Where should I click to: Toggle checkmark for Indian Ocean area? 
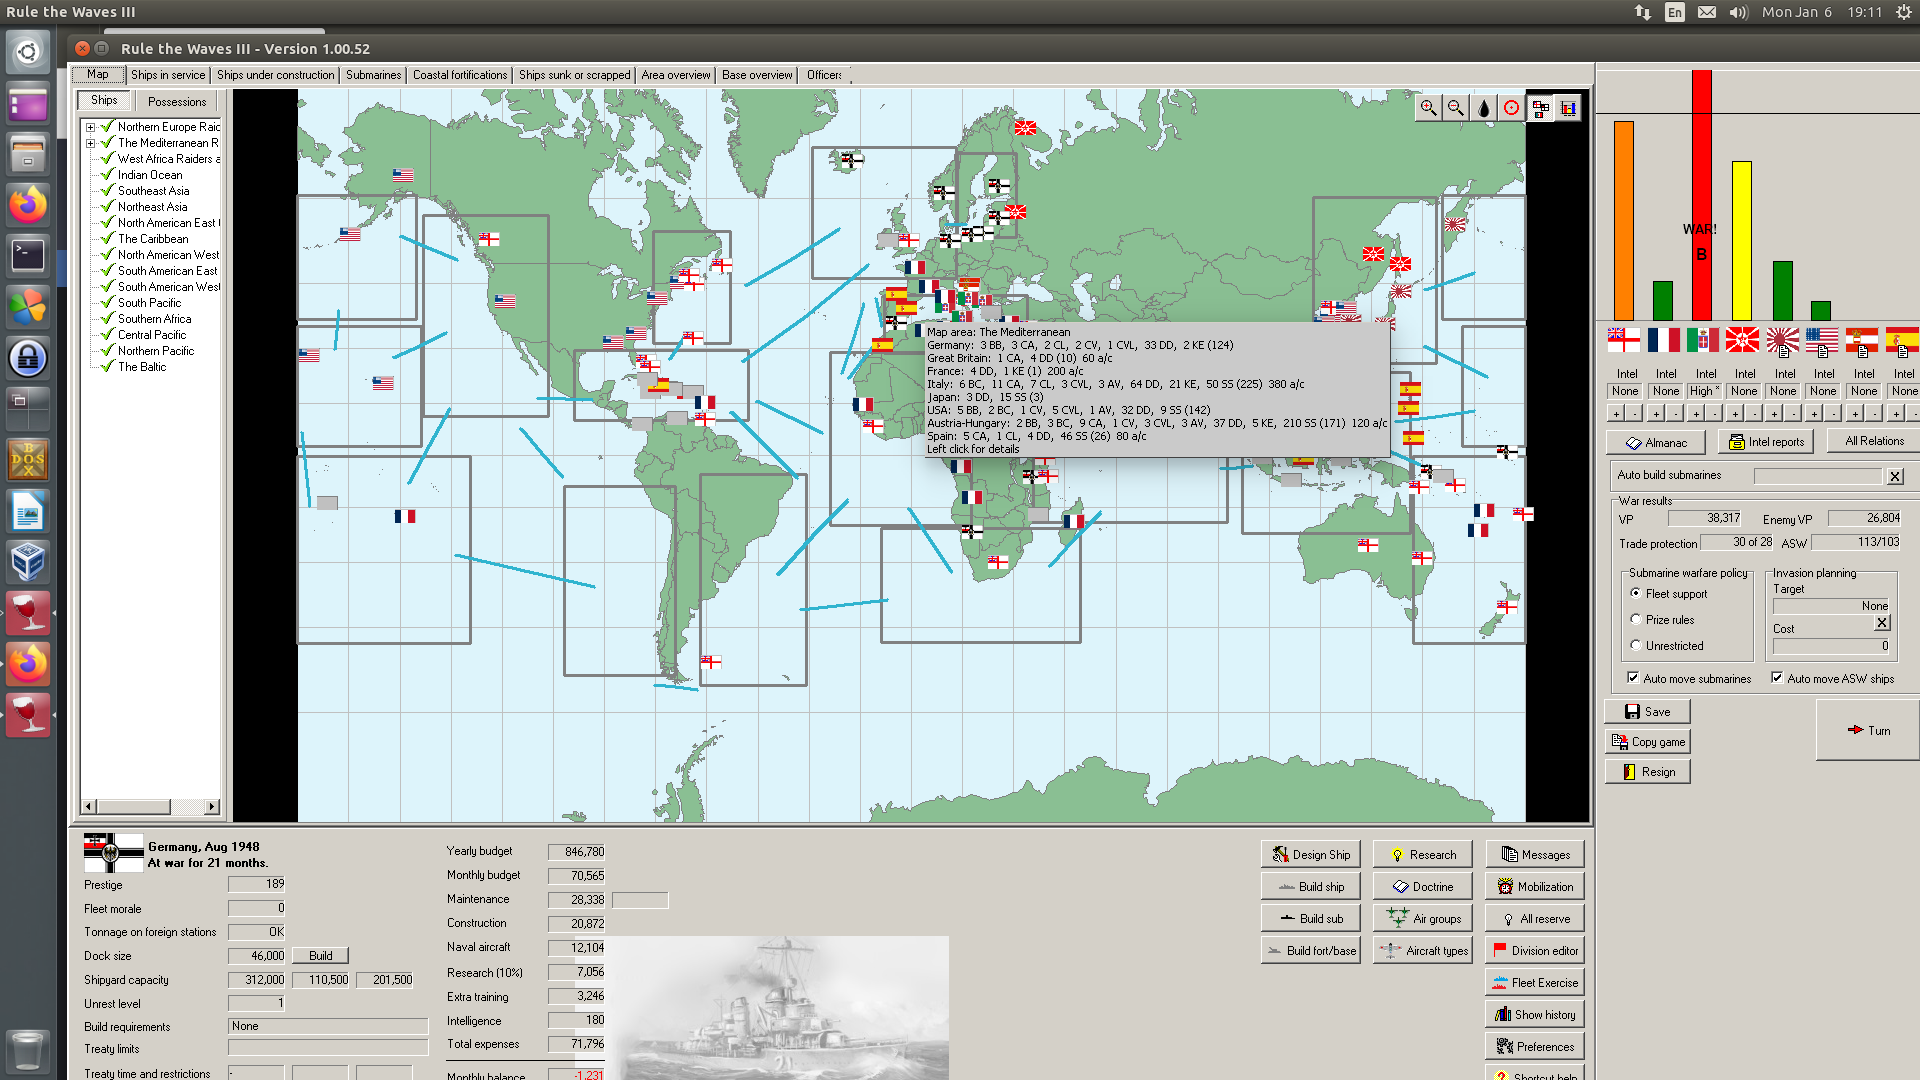[x=108, y=174]
